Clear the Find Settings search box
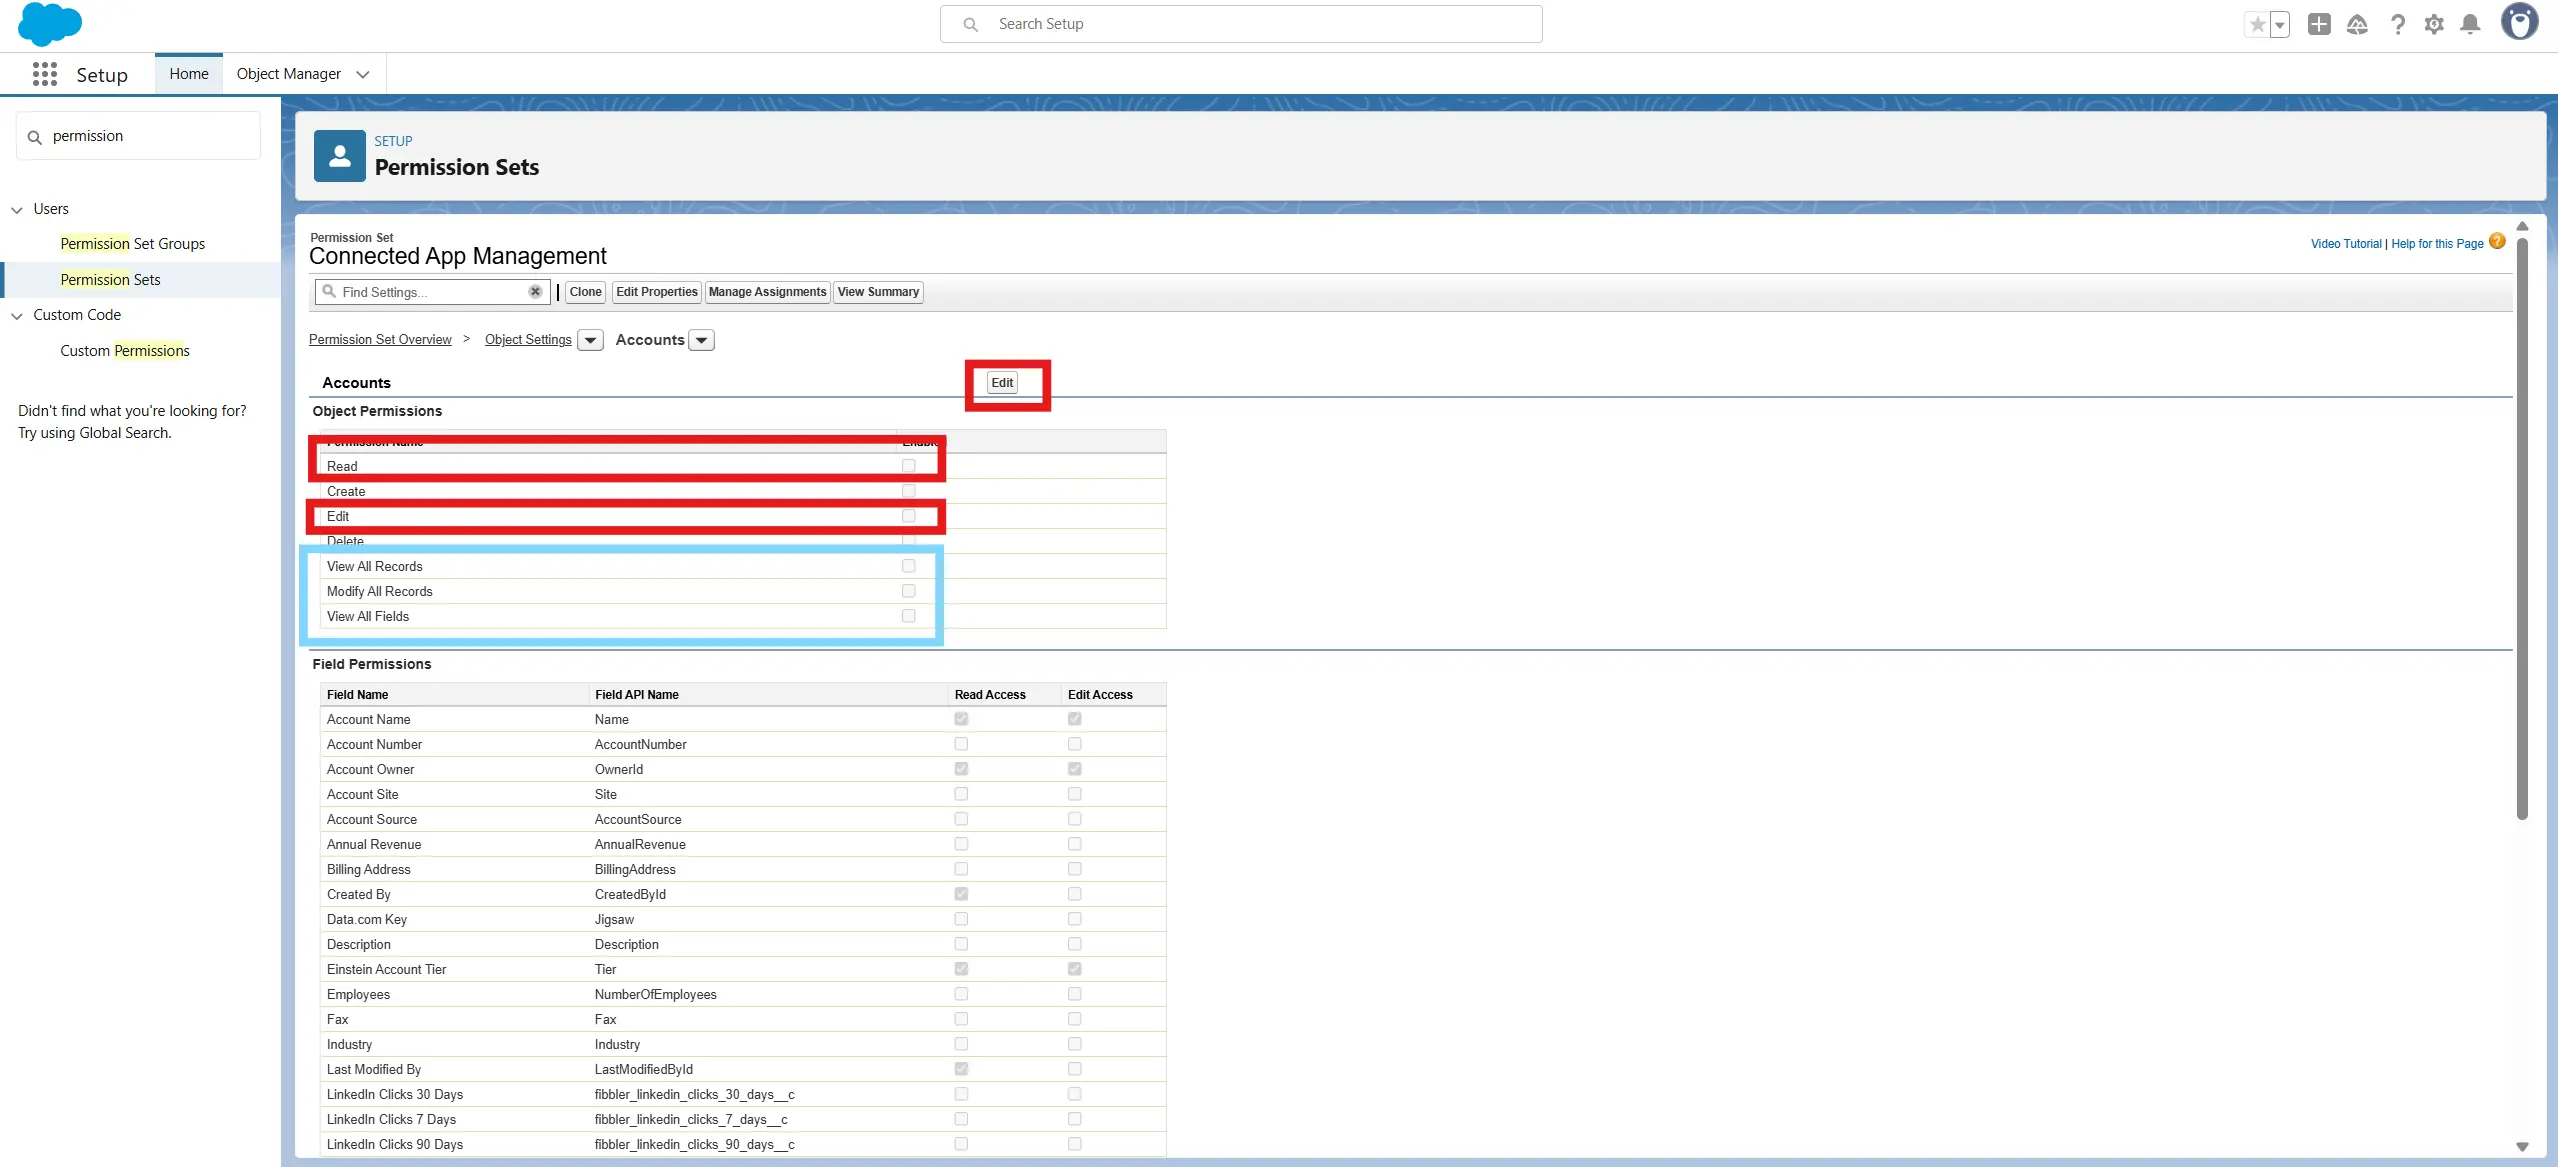2558x1167 pixels. tap(535, 292)
